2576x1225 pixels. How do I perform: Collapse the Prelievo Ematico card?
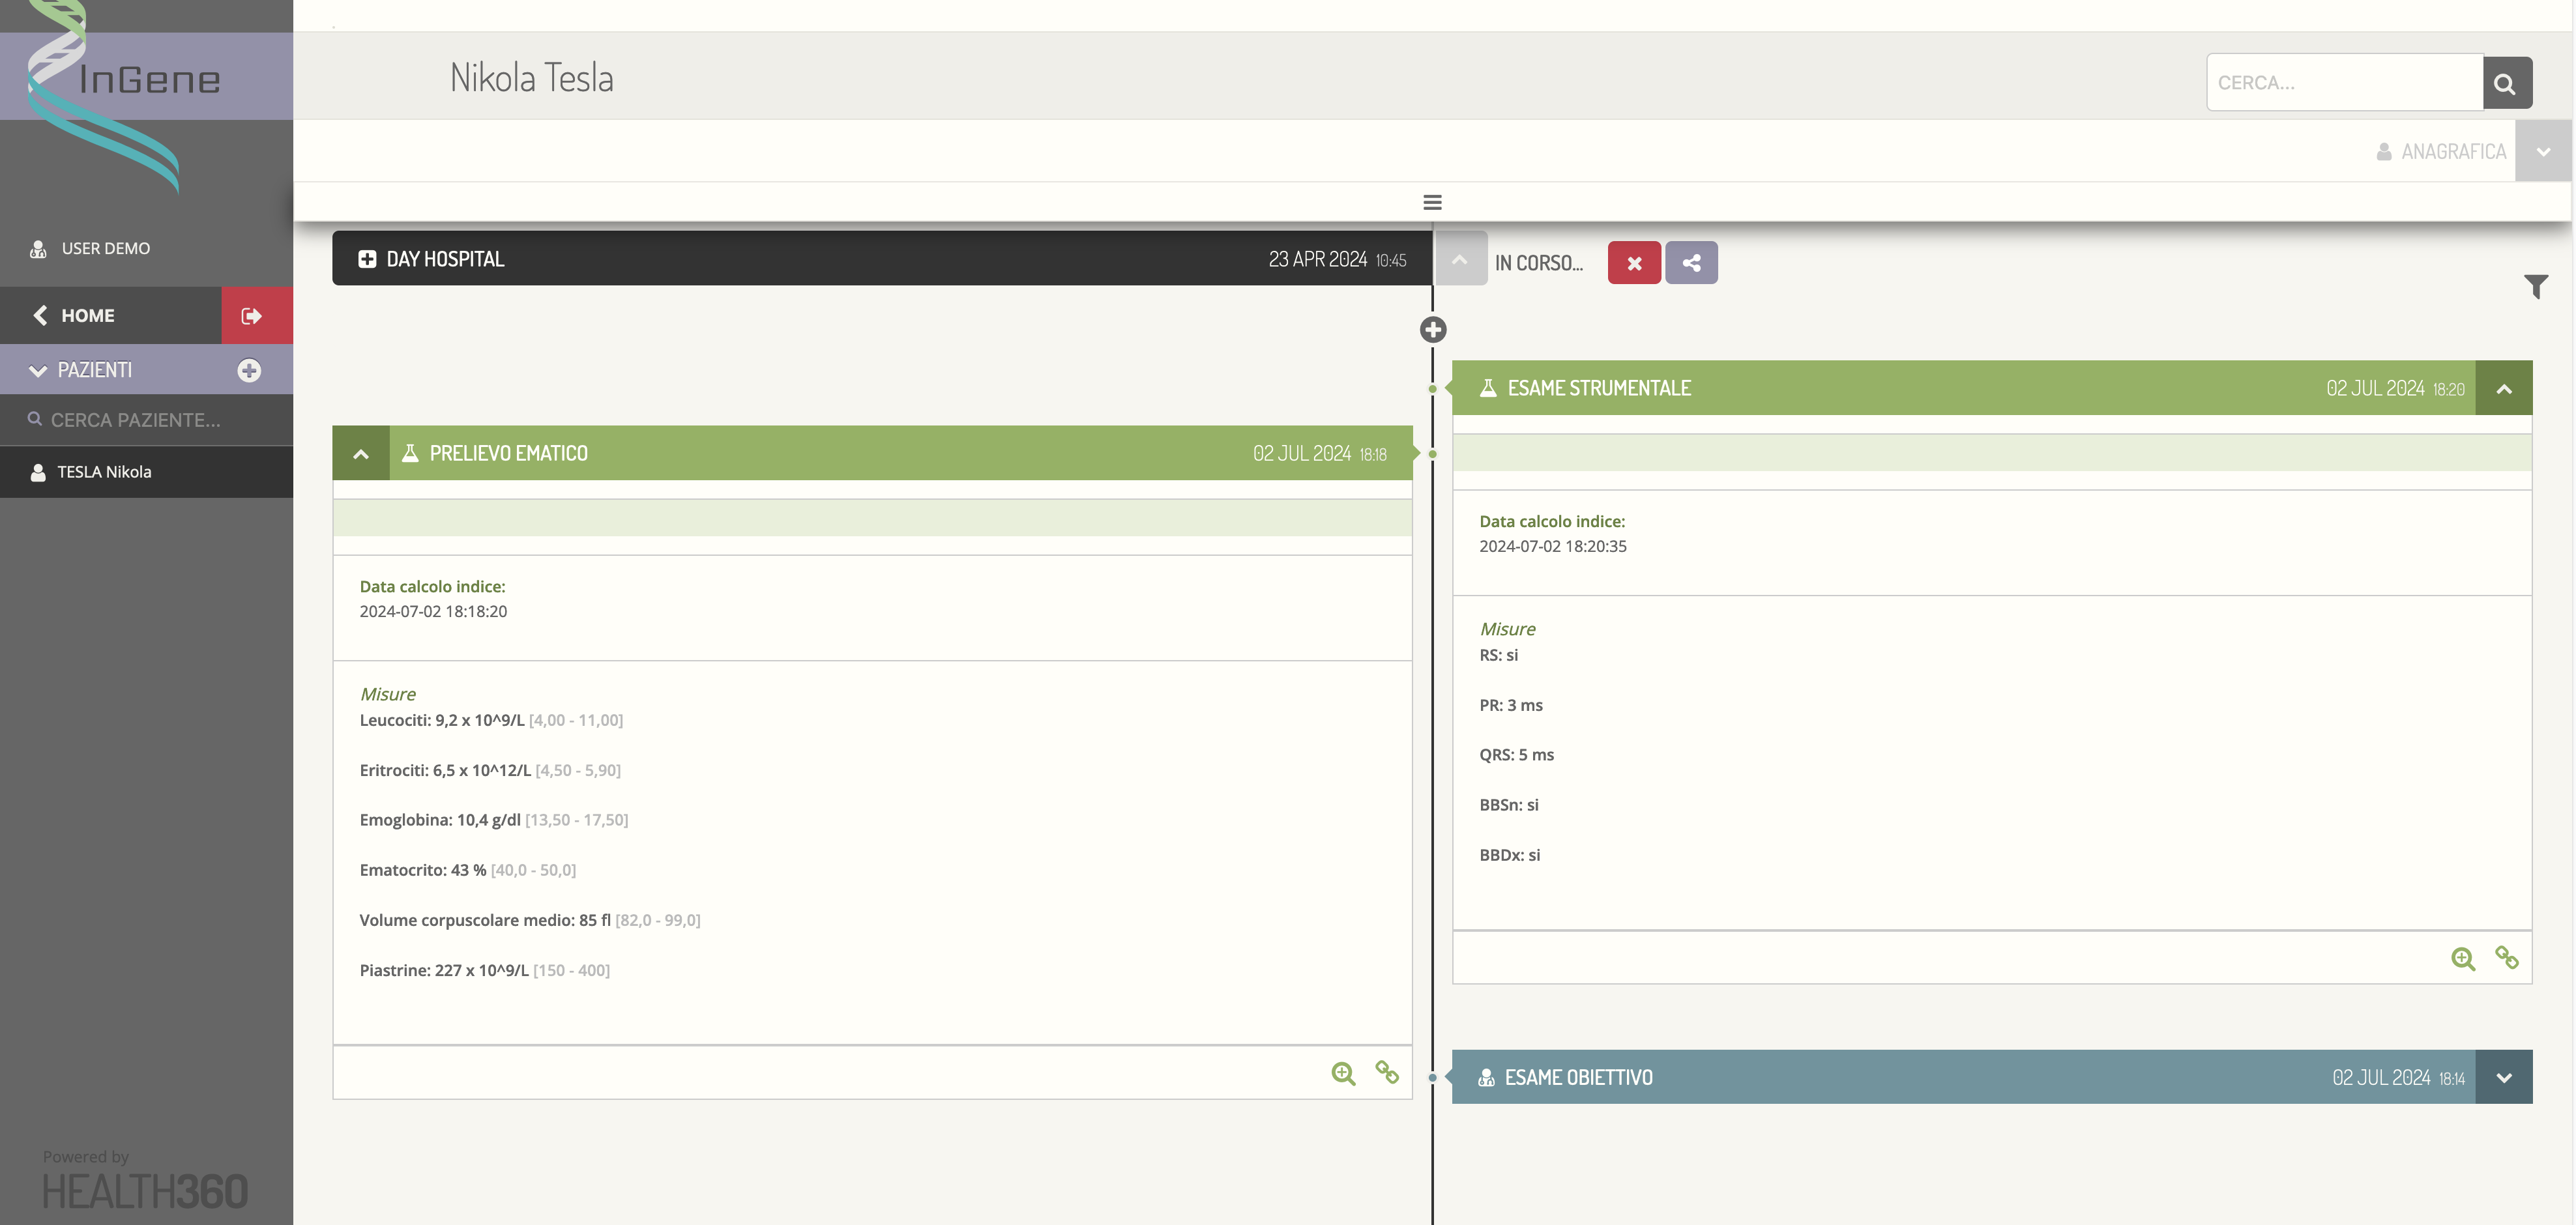361,454
